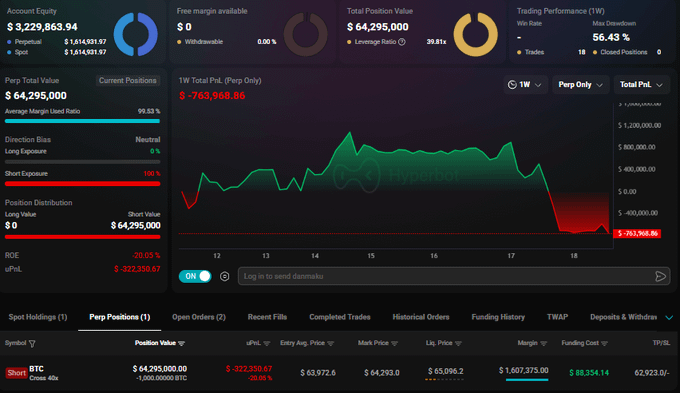Expand more tabs chevron after Deposits
Image resolution: width=680 pixels, height=393 pixels.
pyautogui.click(x=669, y=318)
